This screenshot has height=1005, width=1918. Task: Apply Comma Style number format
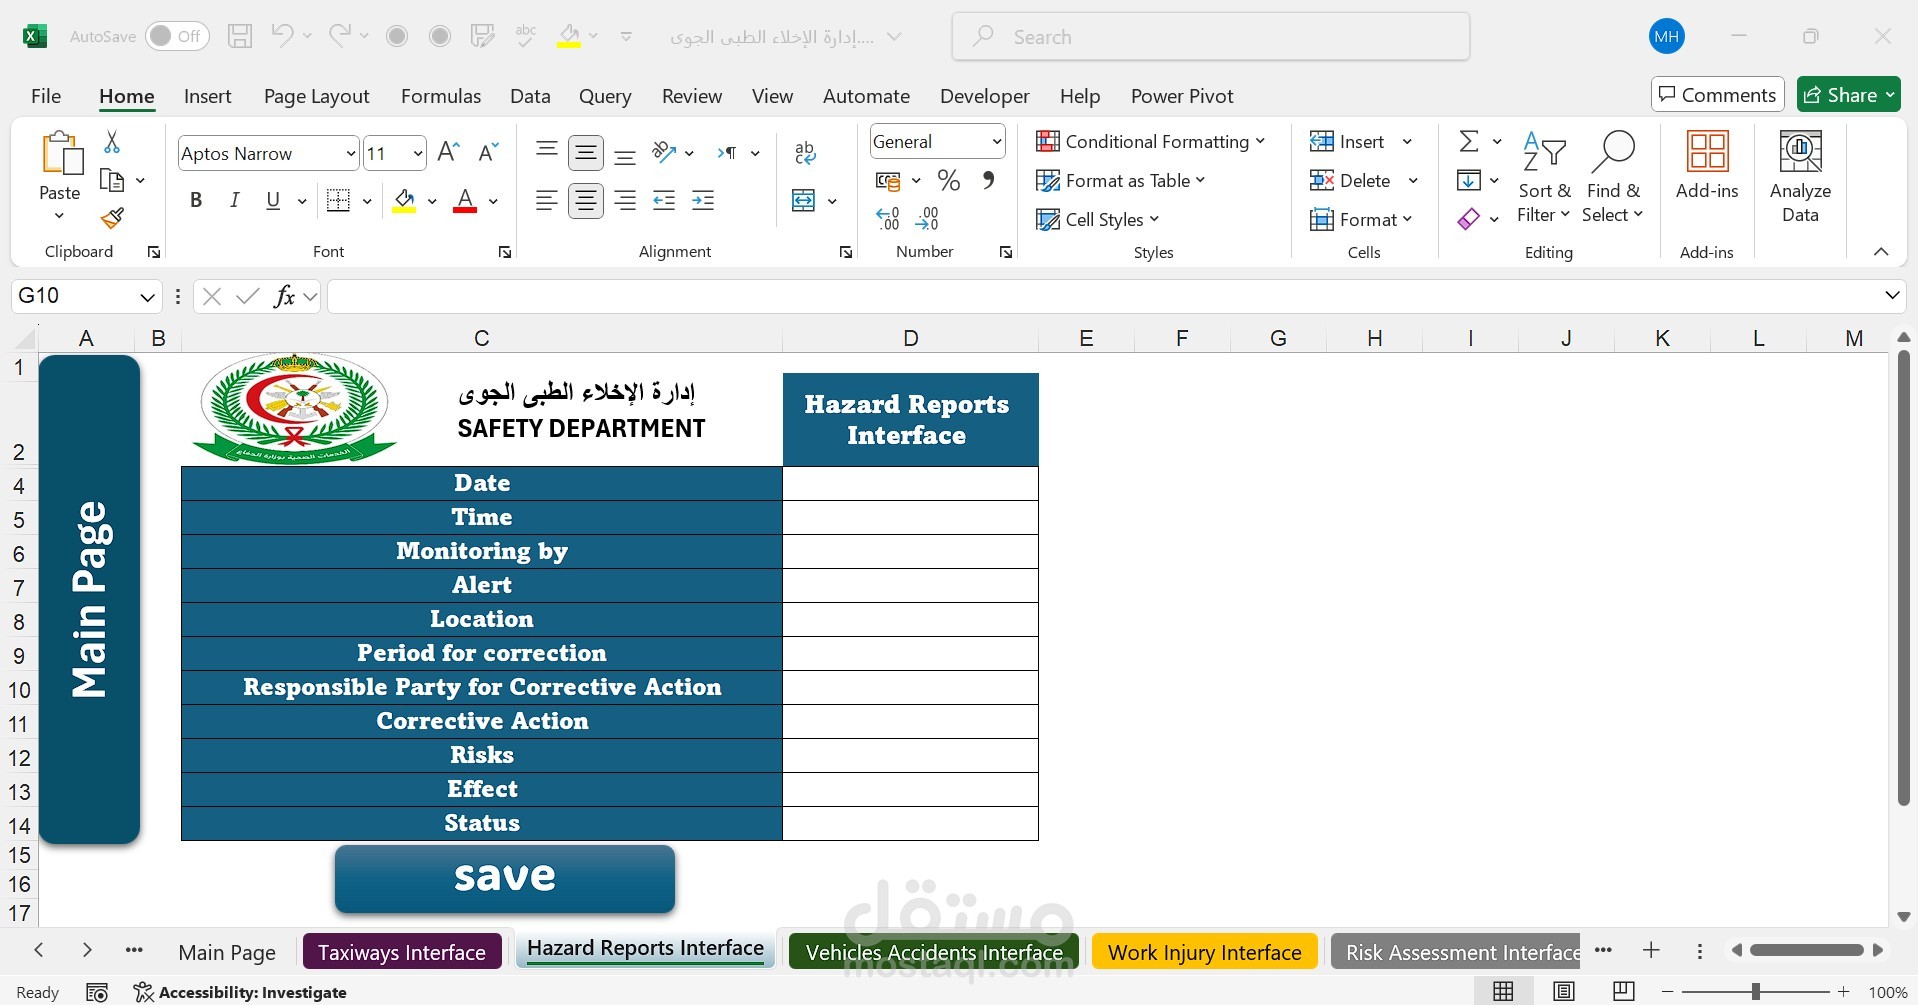988,181
